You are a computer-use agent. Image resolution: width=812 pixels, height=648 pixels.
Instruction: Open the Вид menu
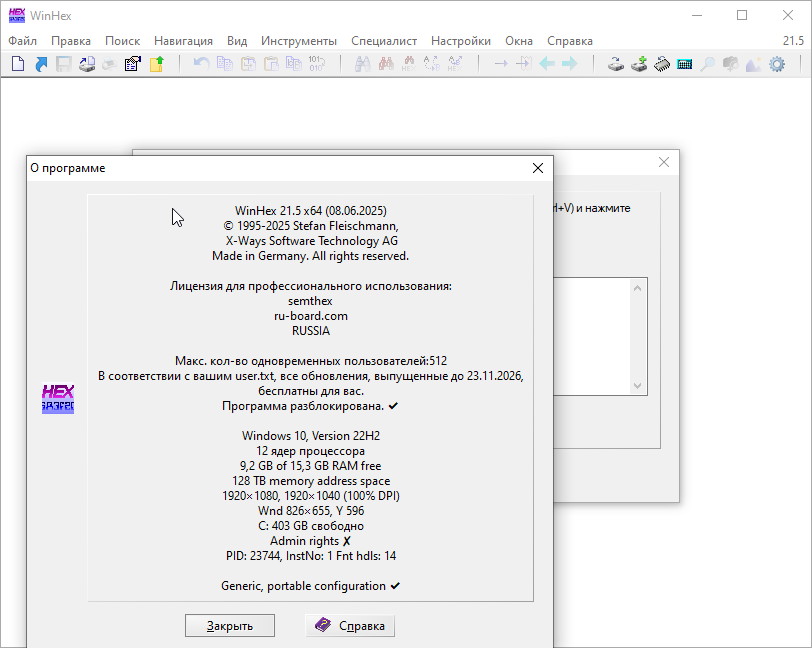pyautogui.click(x=237, y=41)
